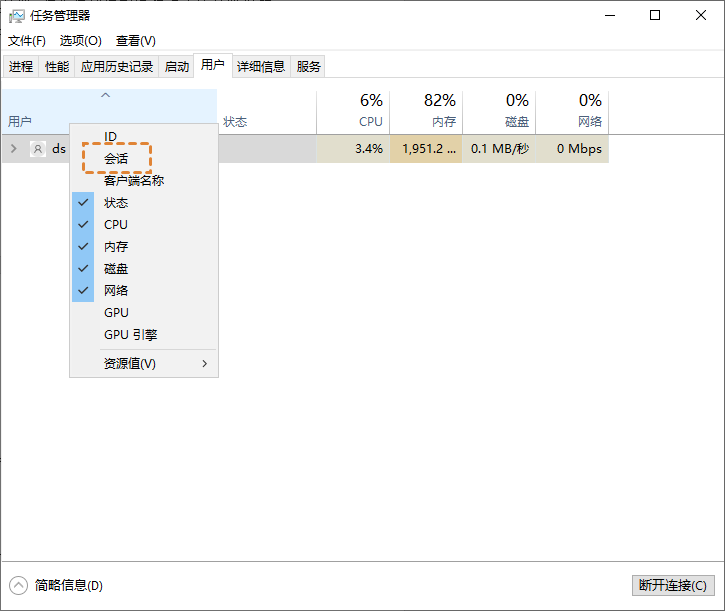The width and height of the screenshot is (725, 611).
Task: Enable the ID column in the context menu
Action: [144, 136]
